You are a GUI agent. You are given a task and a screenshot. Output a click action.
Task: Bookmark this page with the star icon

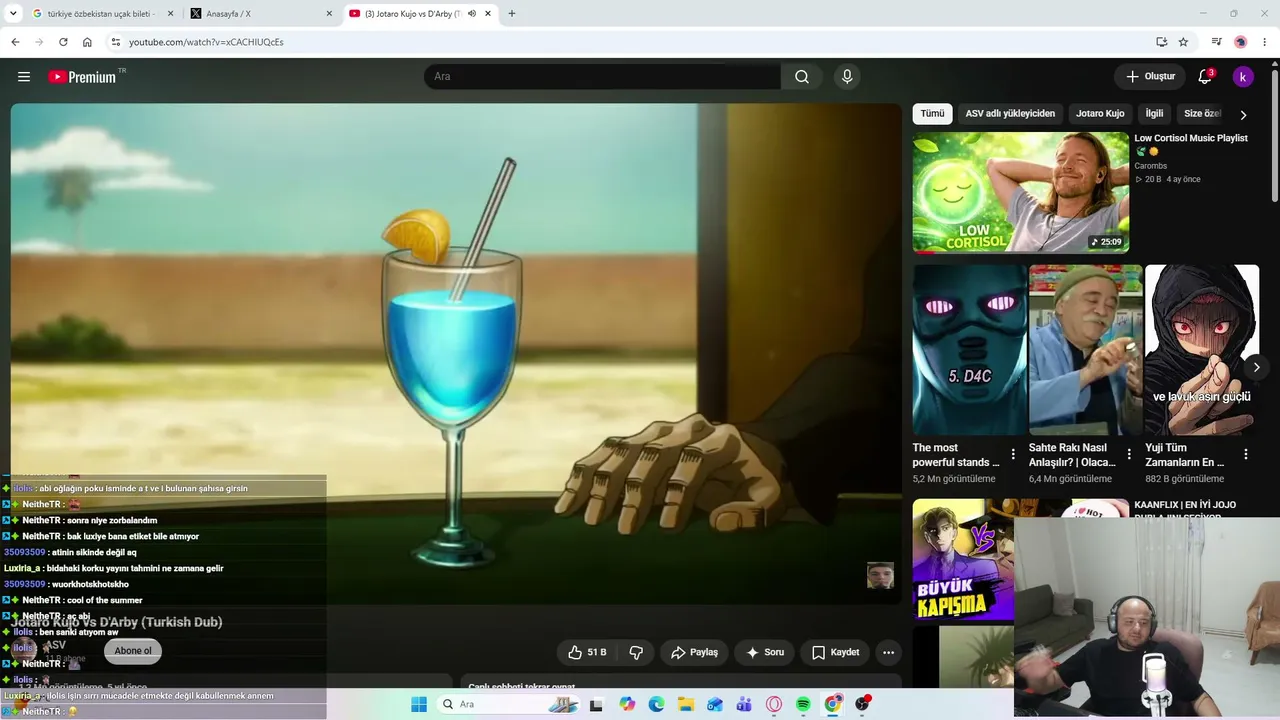(1183, 42)
